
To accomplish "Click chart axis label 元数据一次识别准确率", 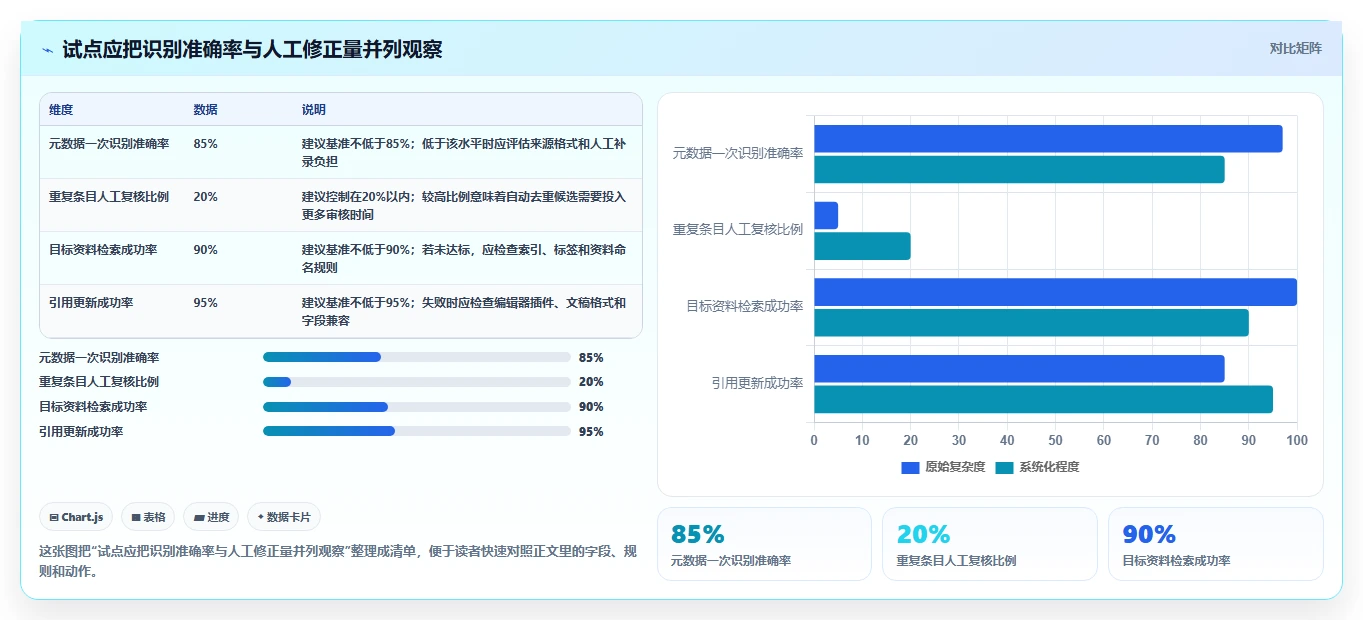I will (737, 154).
